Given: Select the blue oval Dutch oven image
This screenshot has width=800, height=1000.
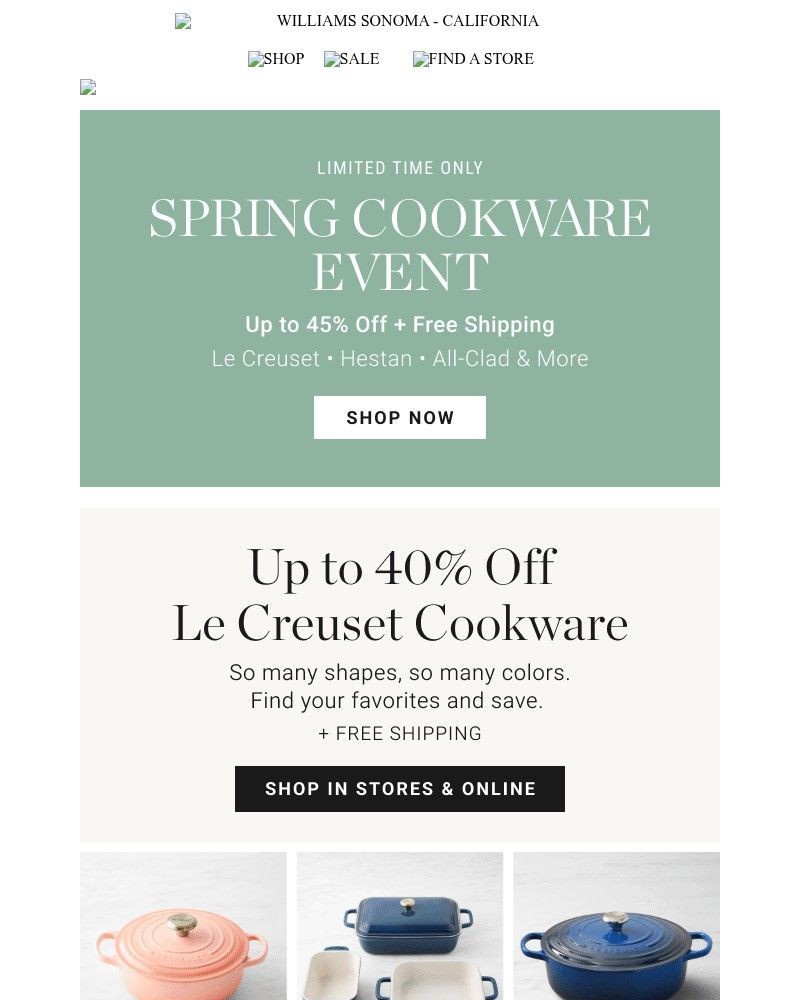Looking at the screenshot, I should click(x=616, y=924).
